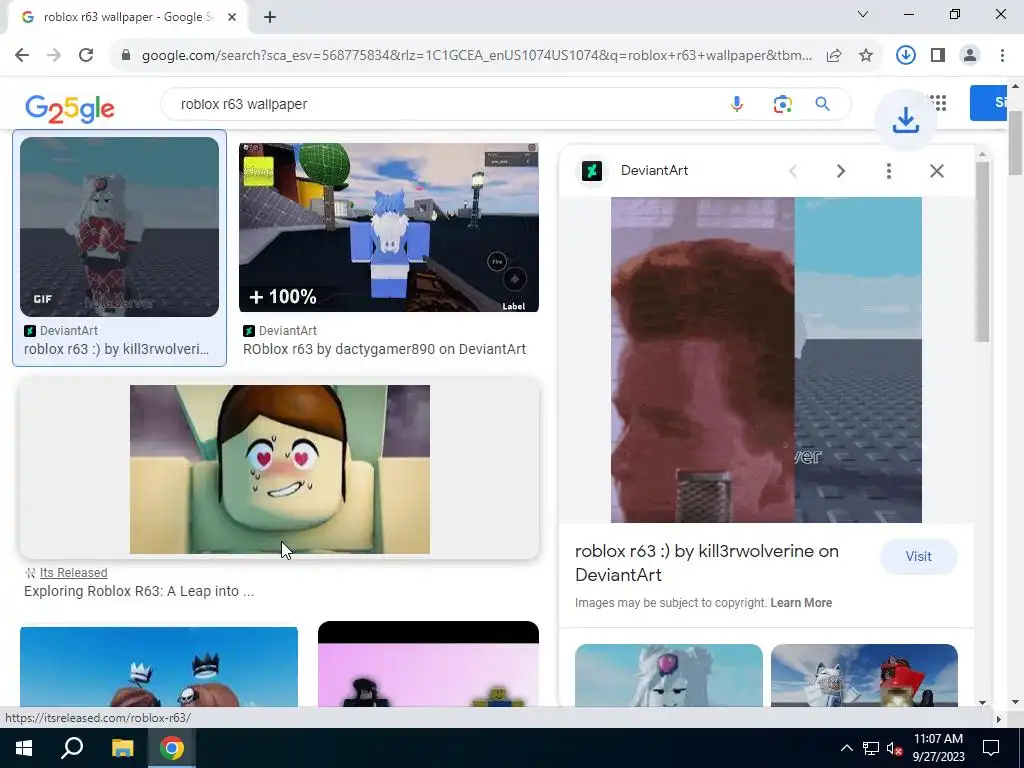
Task: Open the Windows Start menu
Action: pos(24,748)
